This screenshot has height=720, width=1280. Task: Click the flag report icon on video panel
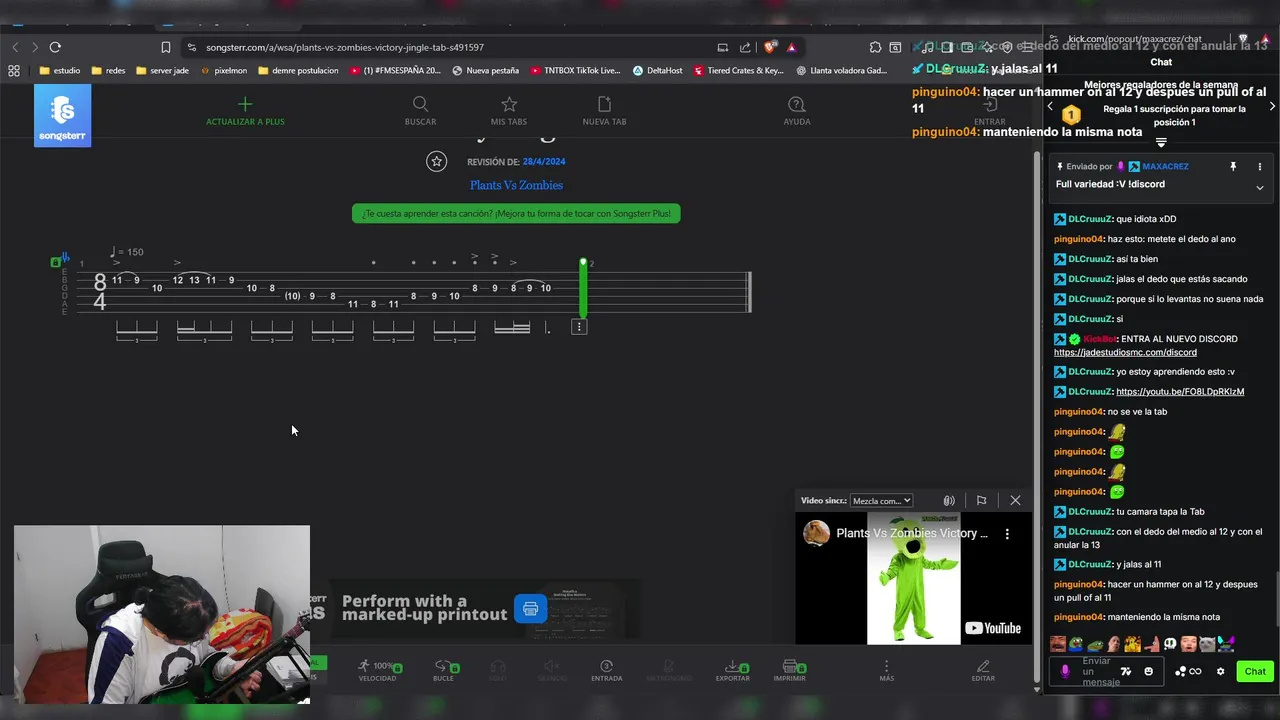point(981,501)
